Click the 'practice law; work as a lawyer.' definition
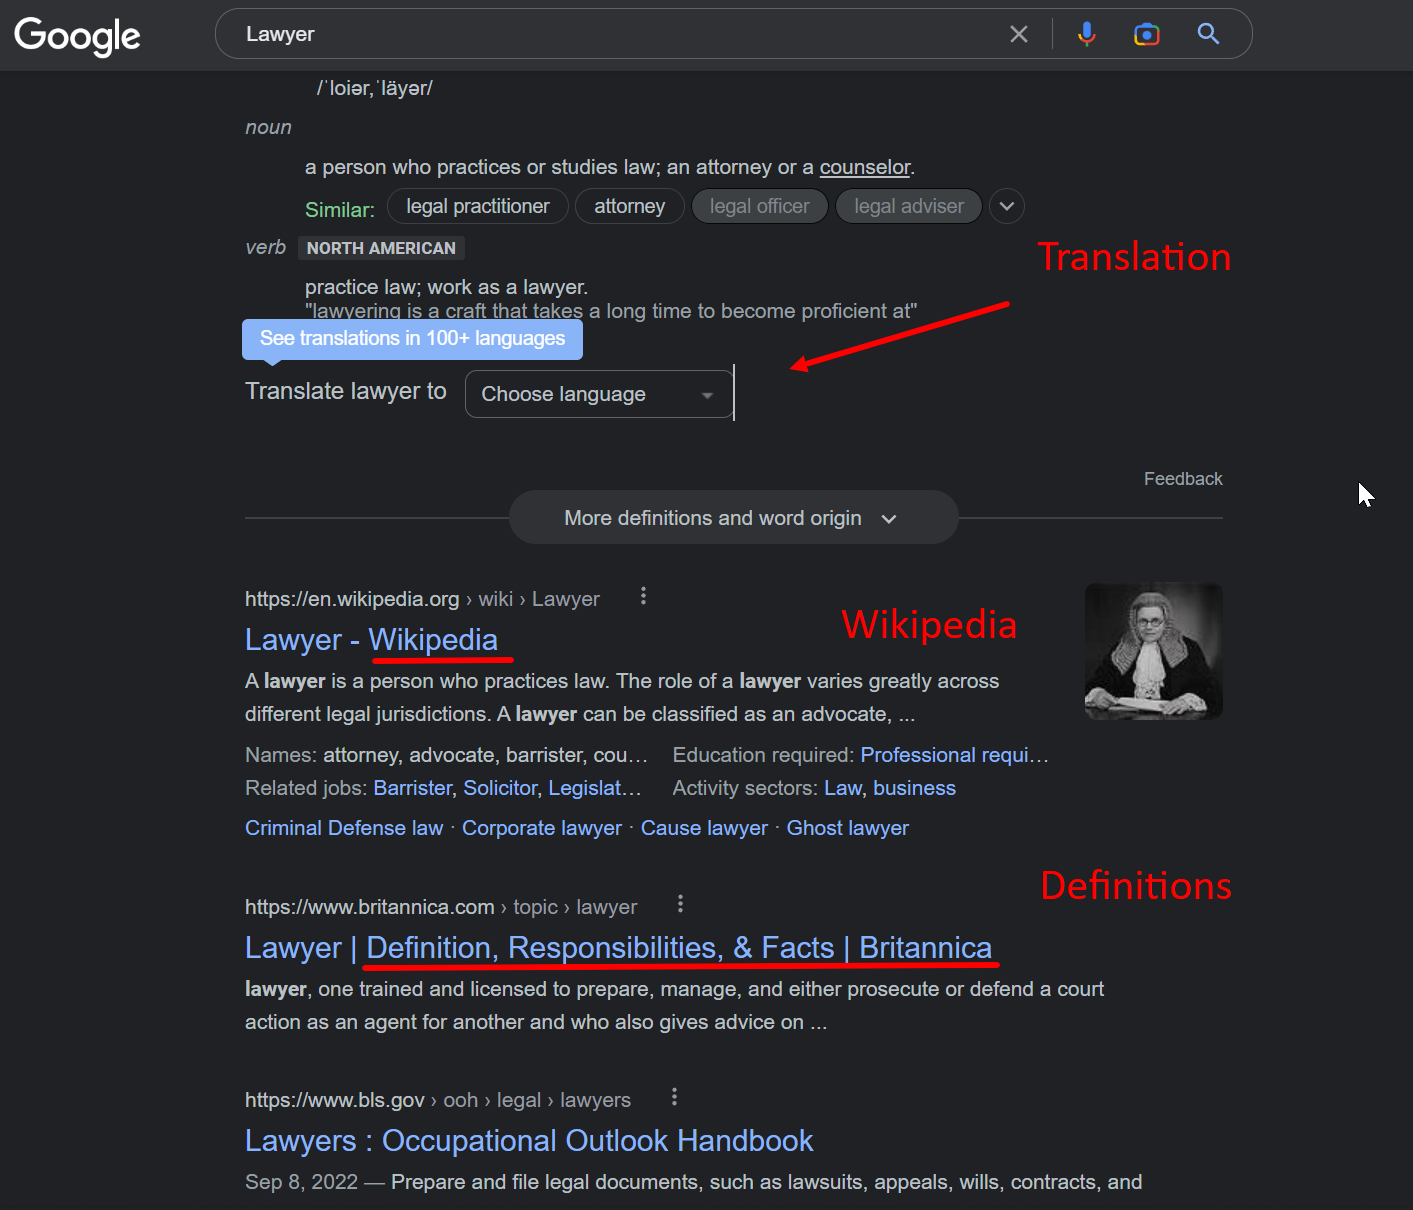This screenshot has width=1413, height=1210. click(446, 287)
